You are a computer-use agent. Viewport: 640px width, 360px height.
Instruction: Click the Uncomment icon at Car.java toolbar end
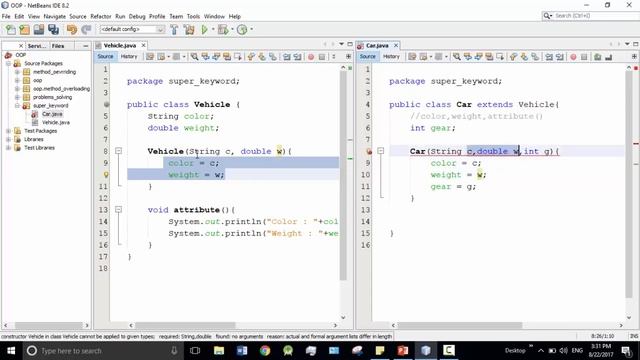pos(609,57)
